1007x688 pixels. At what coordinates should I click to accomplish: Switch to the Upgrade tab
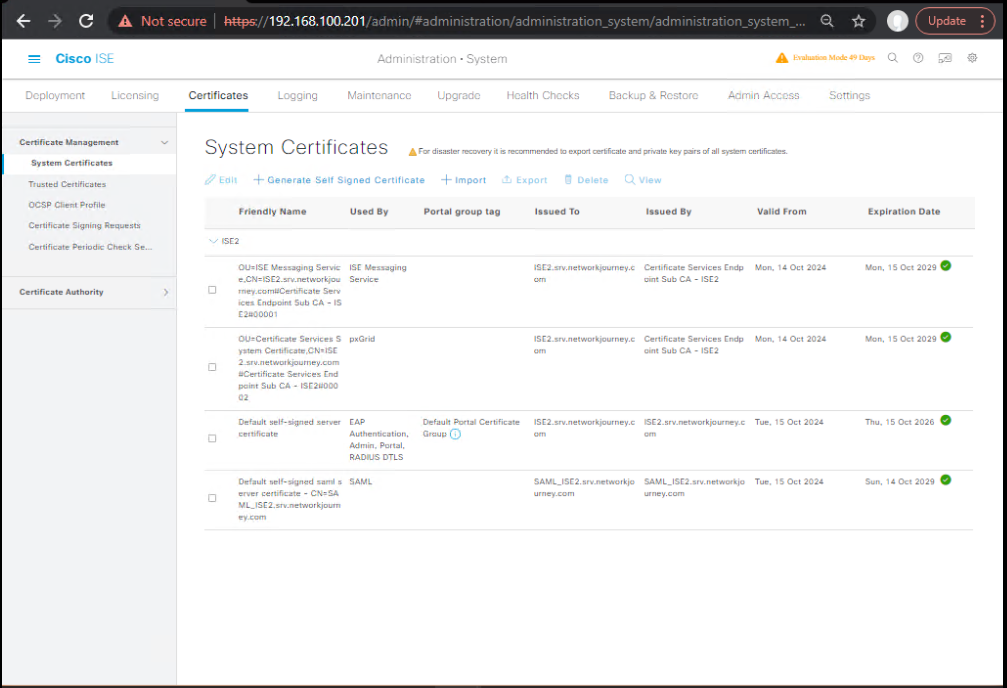(x=459, y=96)
